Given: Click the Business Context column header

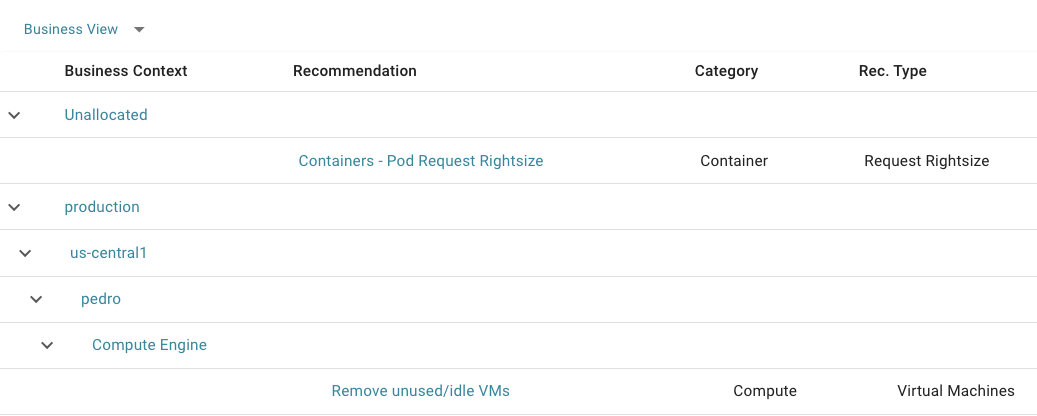Looking at the screenshot, I should pyautogui.click(x=126, y=71).
